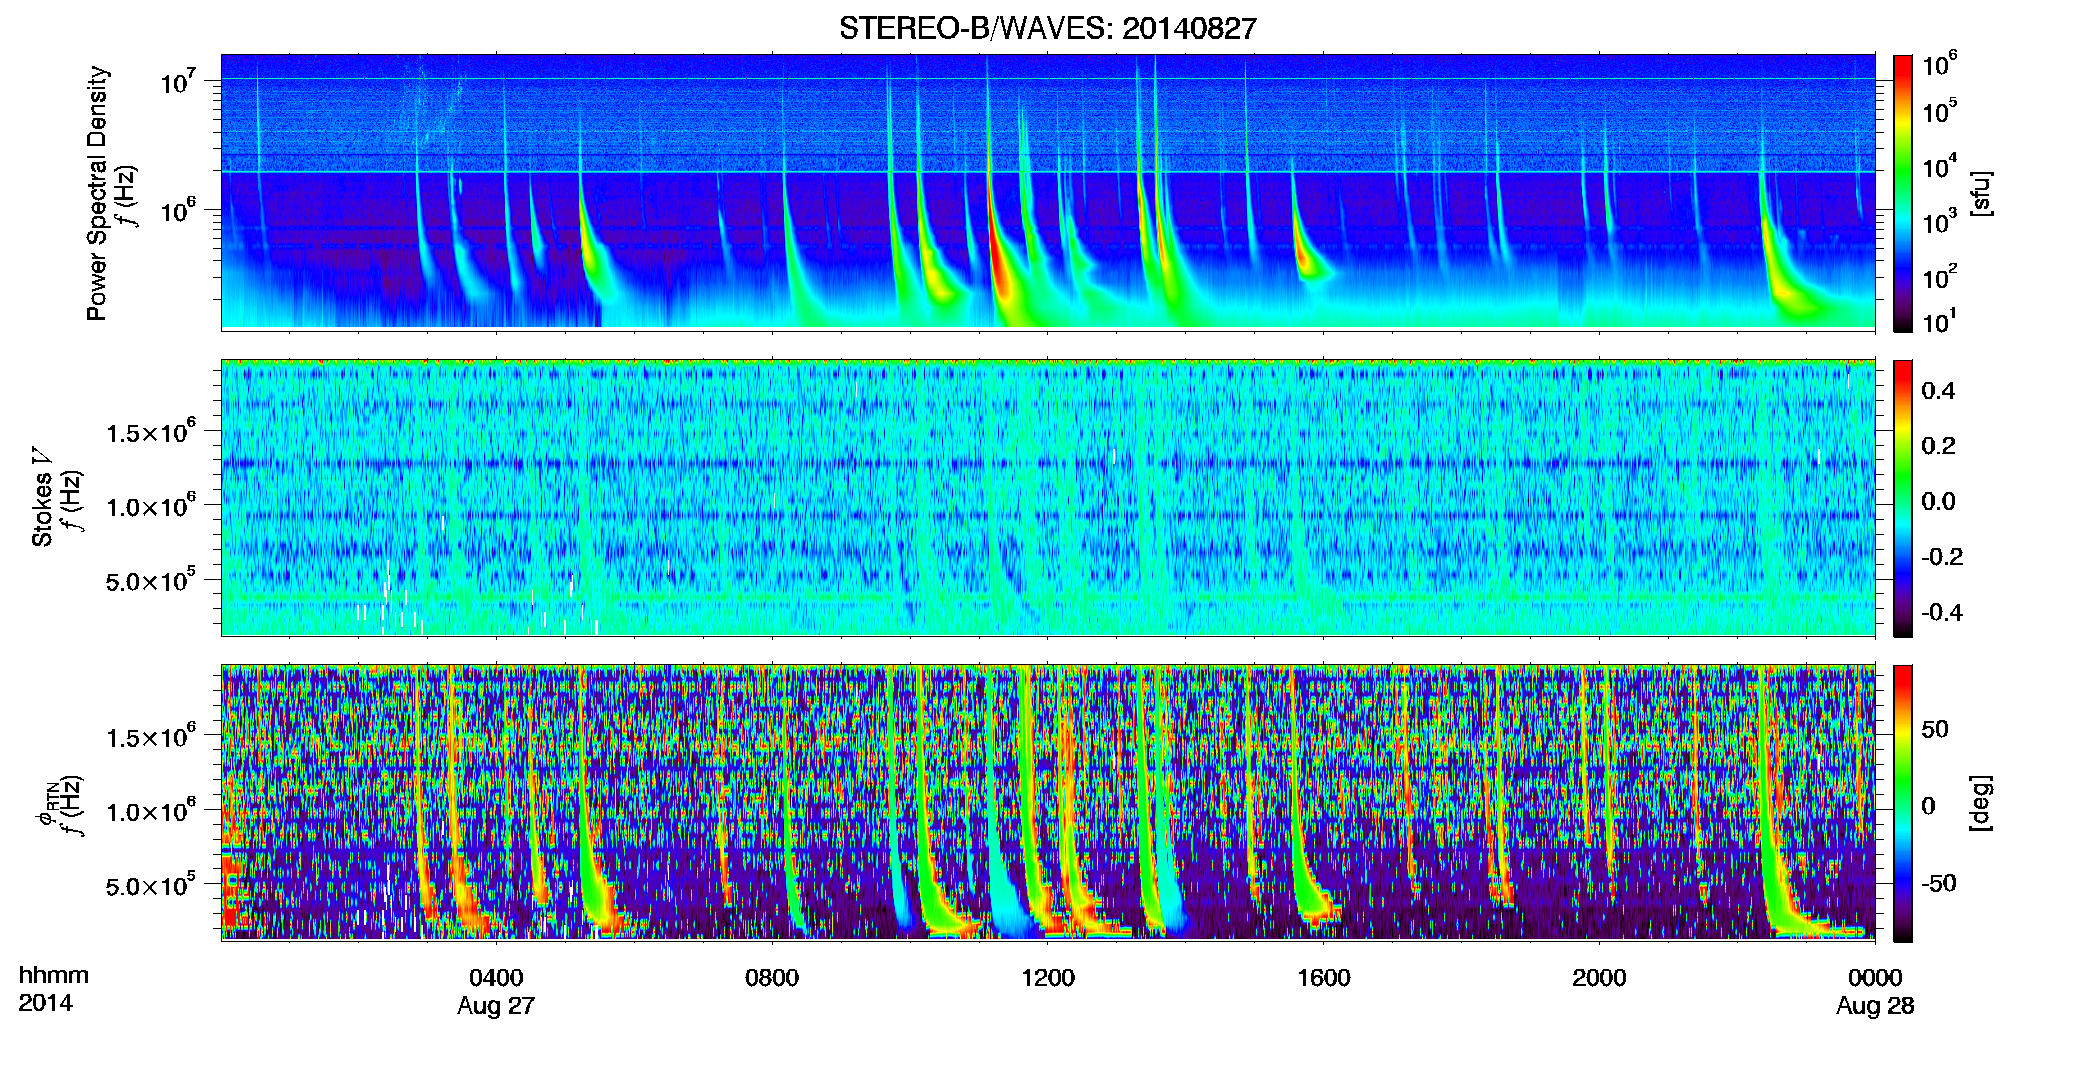Click the -0.4 value on the Stokes V colorbar

[x=1942, y=612]
